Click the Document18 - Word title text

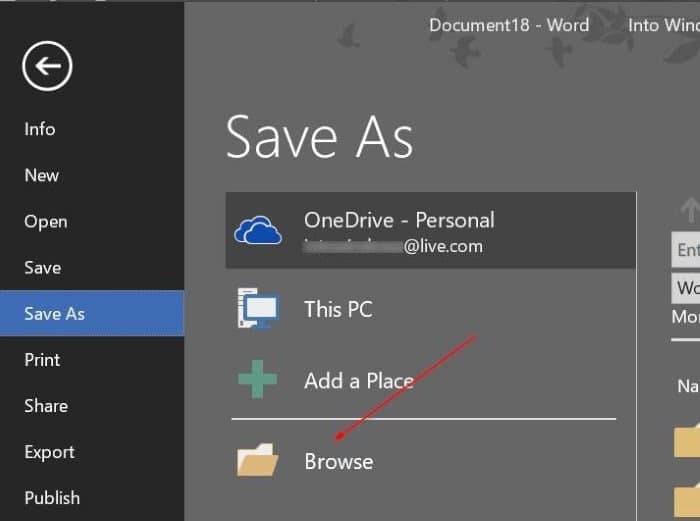(x=509, y=25)
